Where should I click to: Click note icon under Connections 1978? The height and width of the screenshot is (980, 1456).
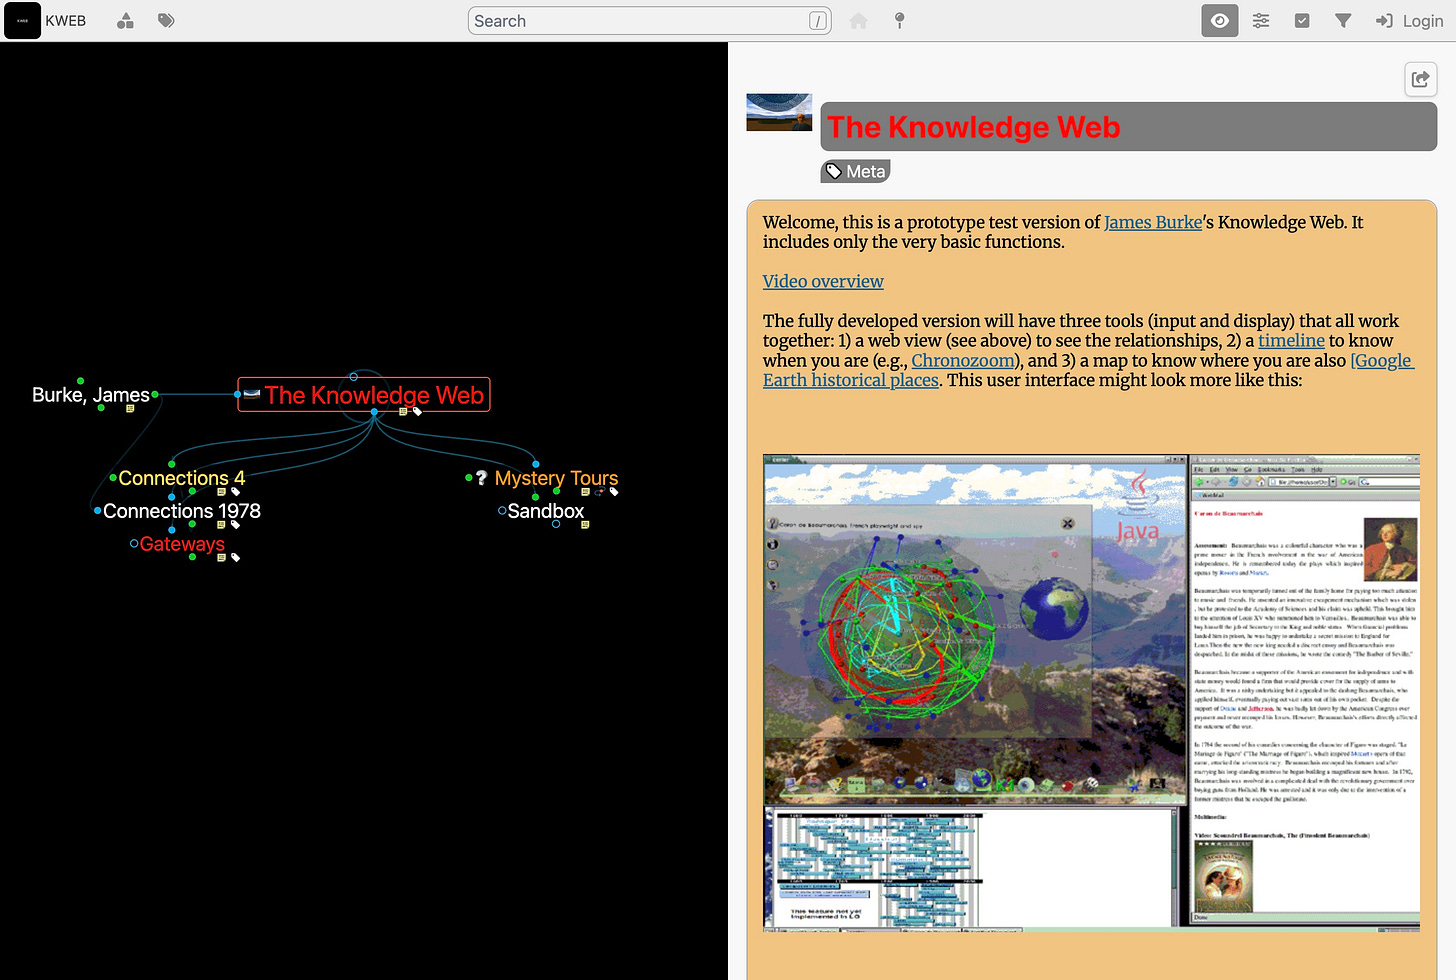tap(221, 525)
